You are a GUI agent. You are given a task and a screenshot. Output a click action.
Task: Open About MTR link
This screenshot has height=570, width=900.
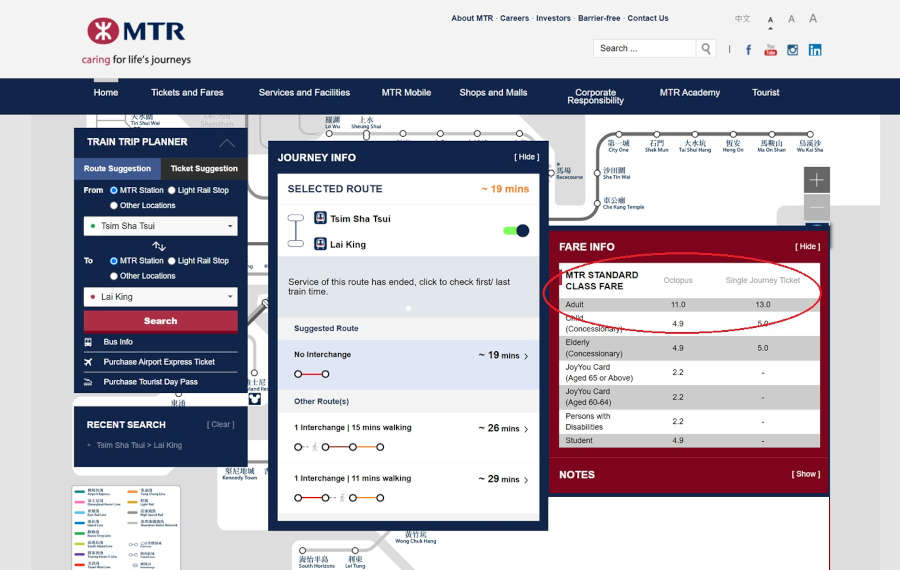click(x=472, y=18)
